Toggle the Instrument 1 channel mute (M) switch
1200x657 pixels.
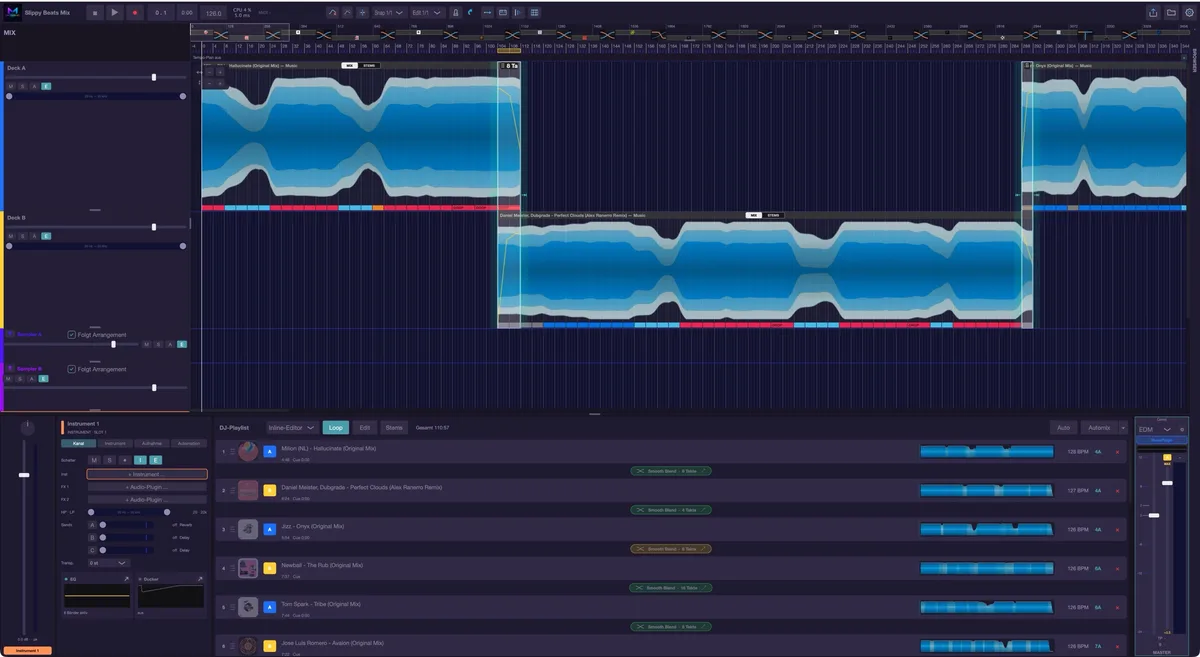click(x=94, y=460)
